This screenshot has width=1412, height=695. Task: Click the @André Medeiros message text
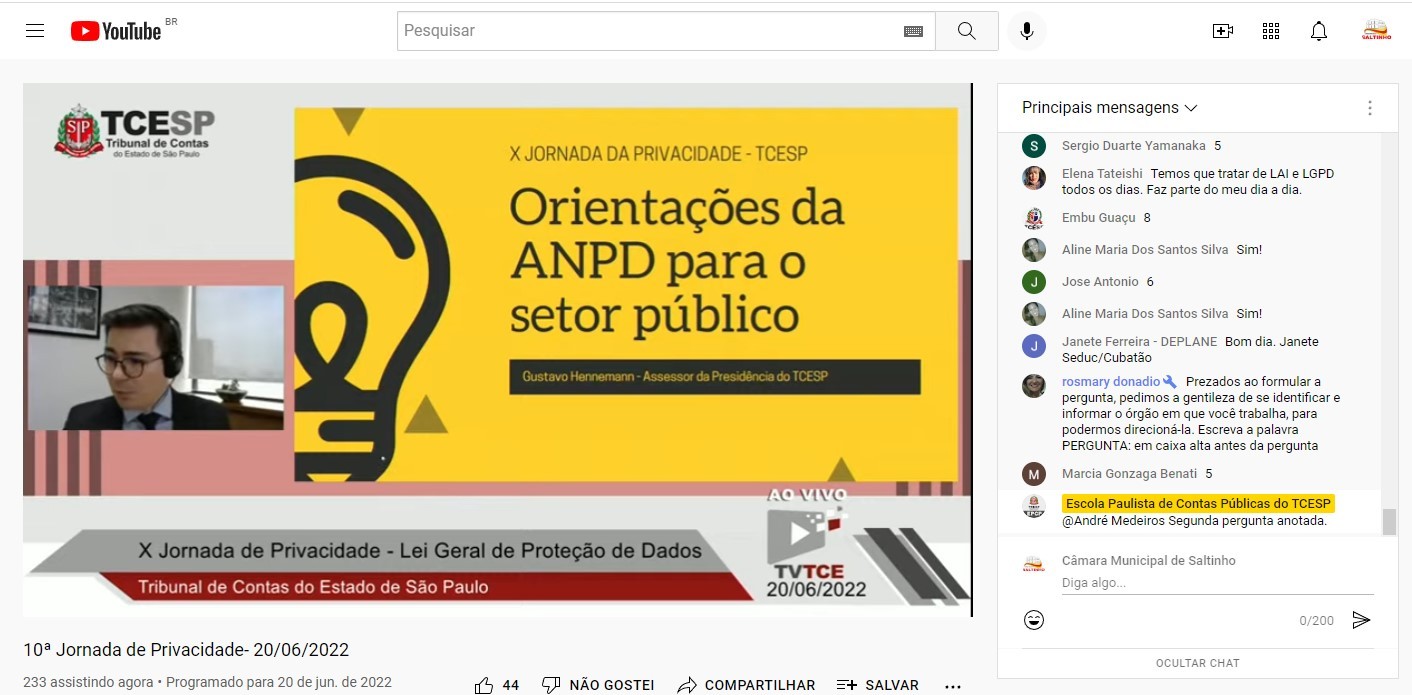click(x=1194, y=521)
